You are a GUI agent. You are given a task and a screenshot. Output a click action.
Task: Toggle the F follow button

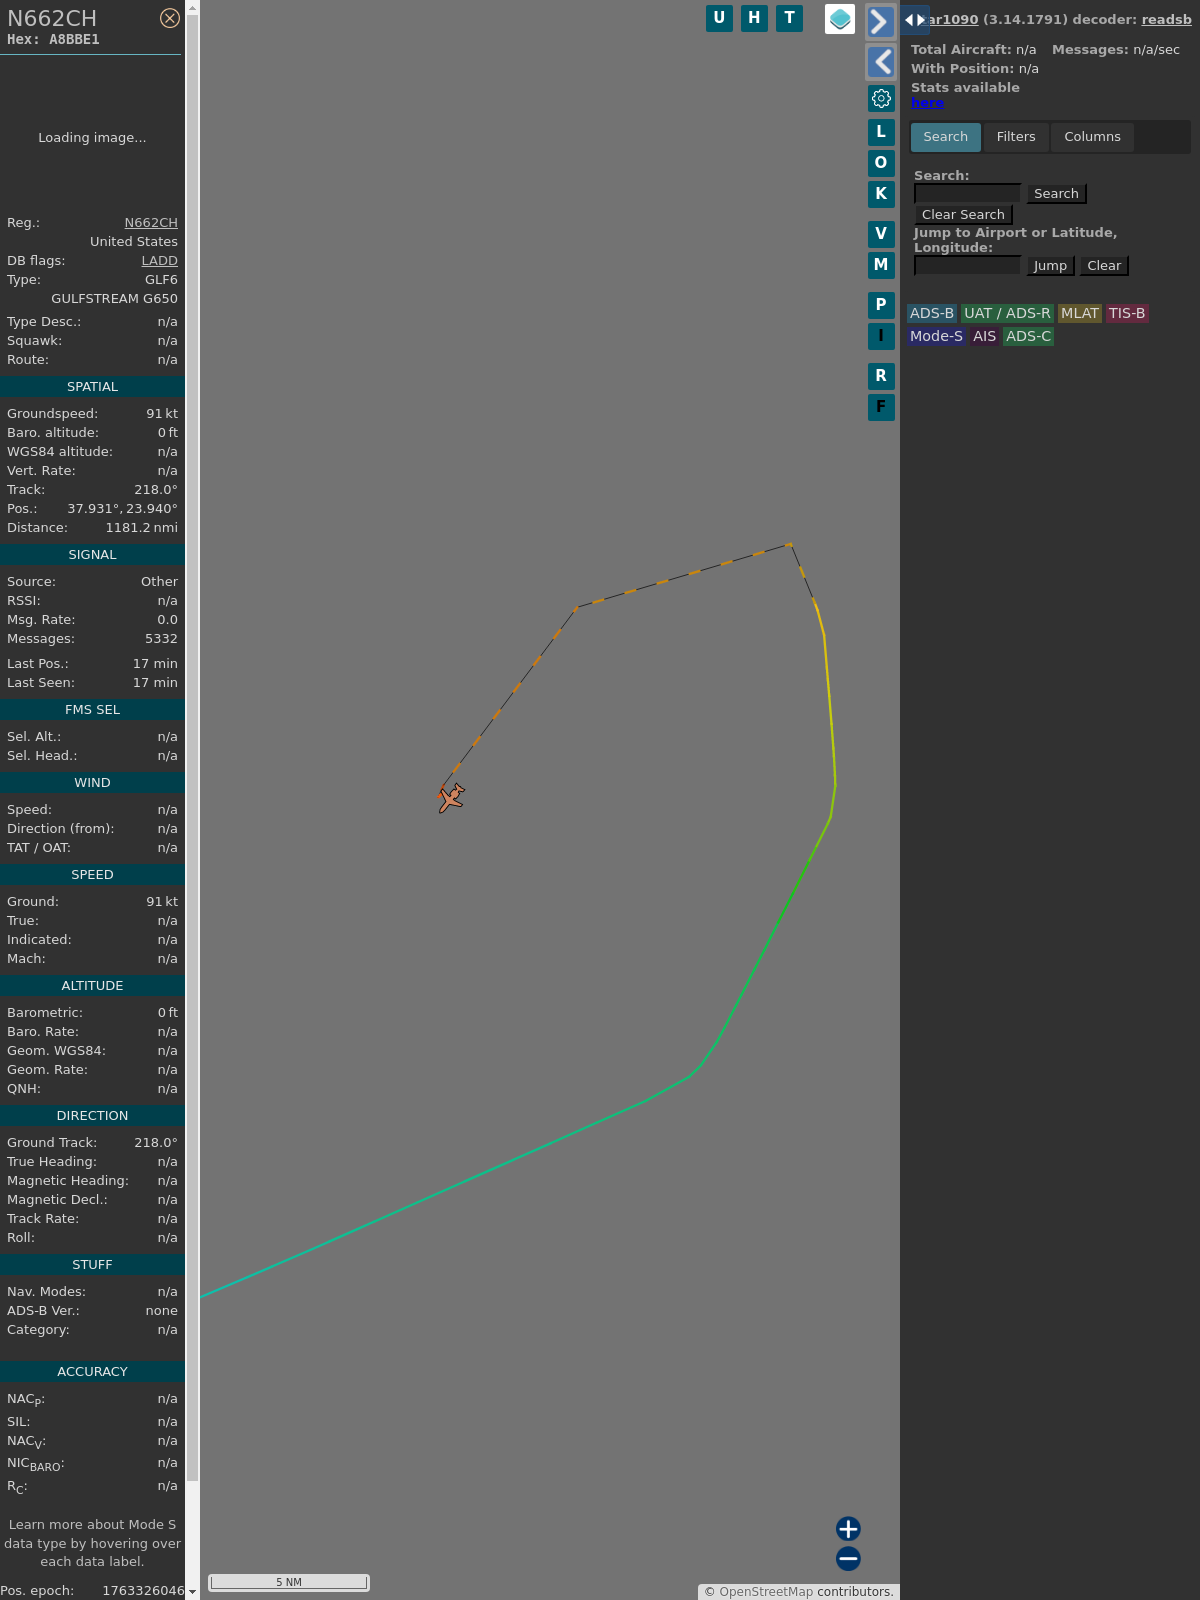point(881,407)
